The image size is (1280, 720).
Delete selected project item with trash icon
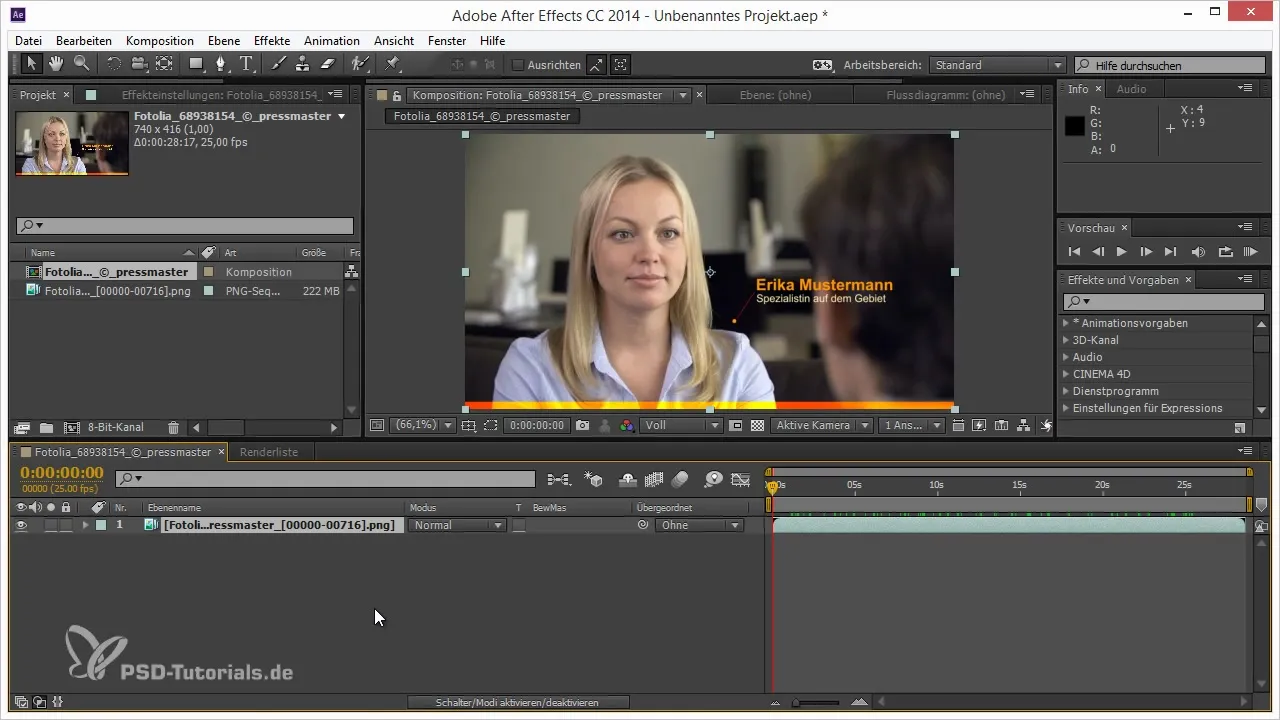[173, 427]
